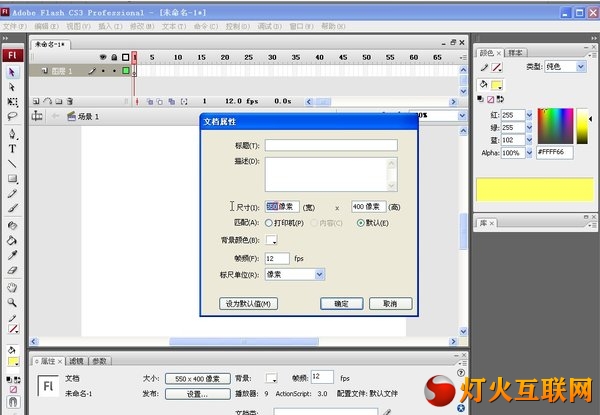The width and height of the screenshot is (600, 415).
Task: Select the Hand tool
Action: coord(12,288)
